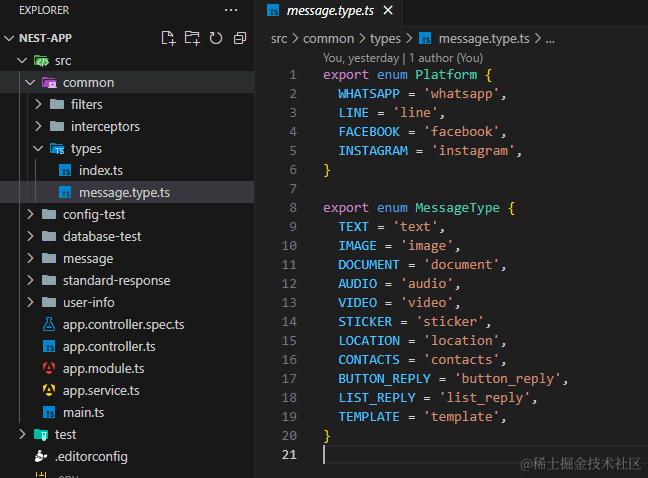The image size is (648, 478).
Task: Click the config-test folder icon
Action: pyautogui.click(x=49, y=214)
